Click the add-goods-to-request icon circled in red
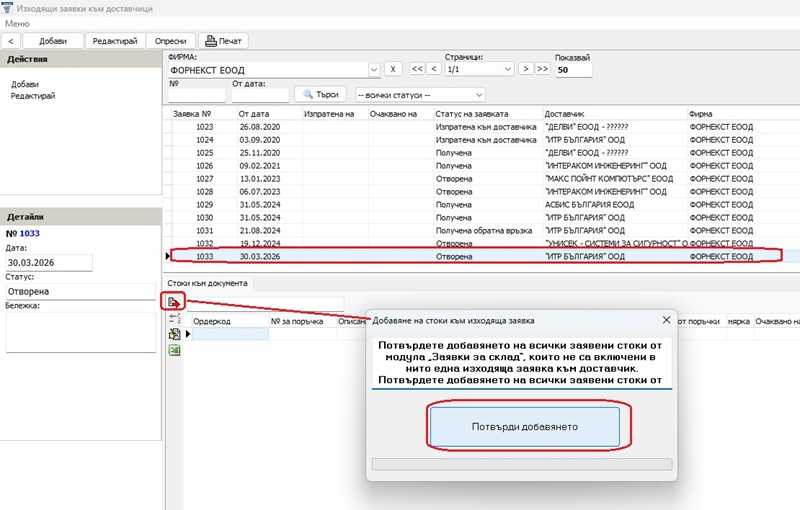 pyautogui.click(x=173, y=302)
